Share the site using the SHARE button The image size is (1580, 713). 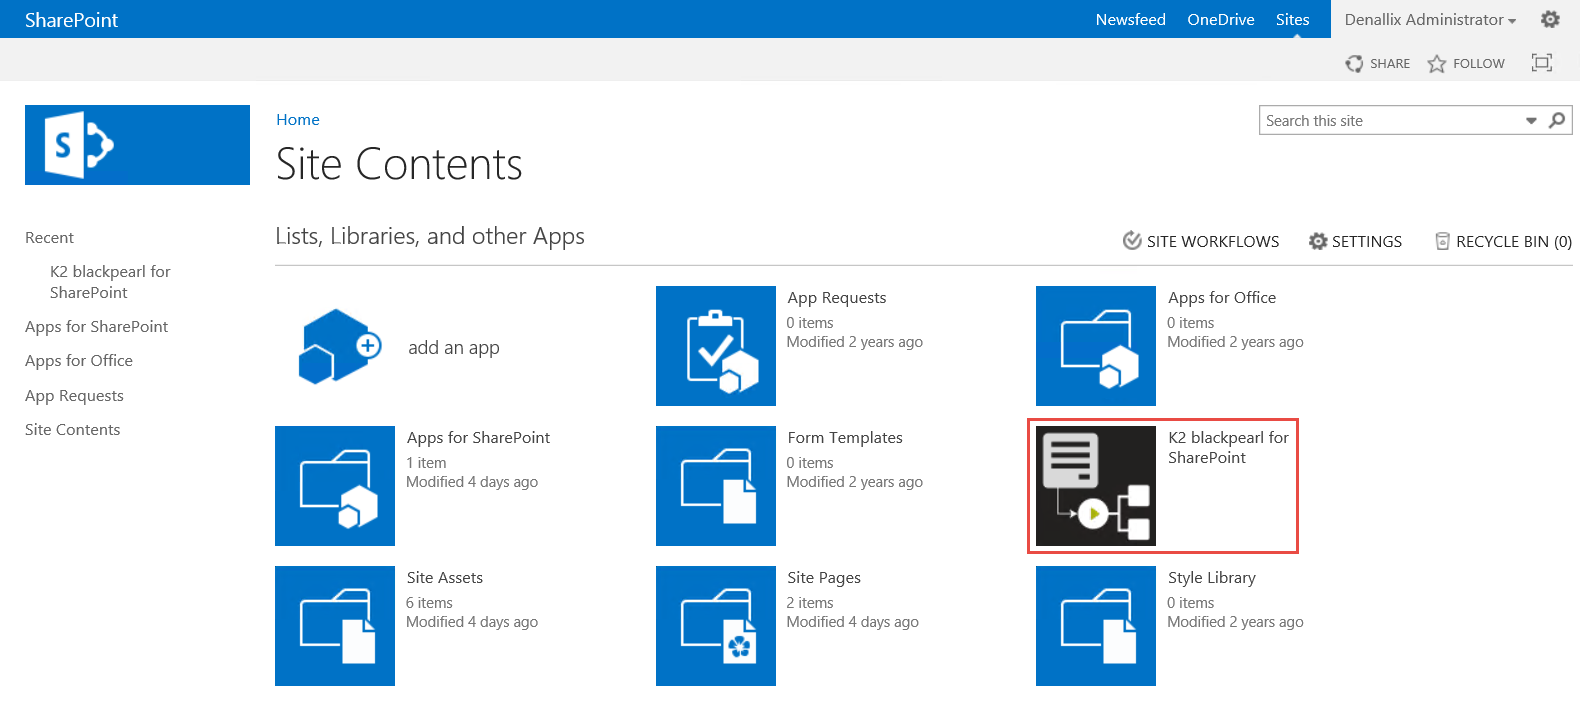(x=1378, y=64)
